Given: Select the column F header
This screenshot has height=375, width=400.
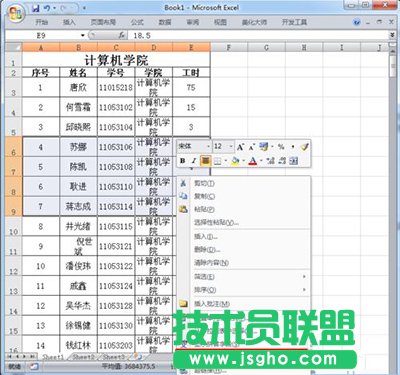Looking at the screenshot, I should pos(229,47).
